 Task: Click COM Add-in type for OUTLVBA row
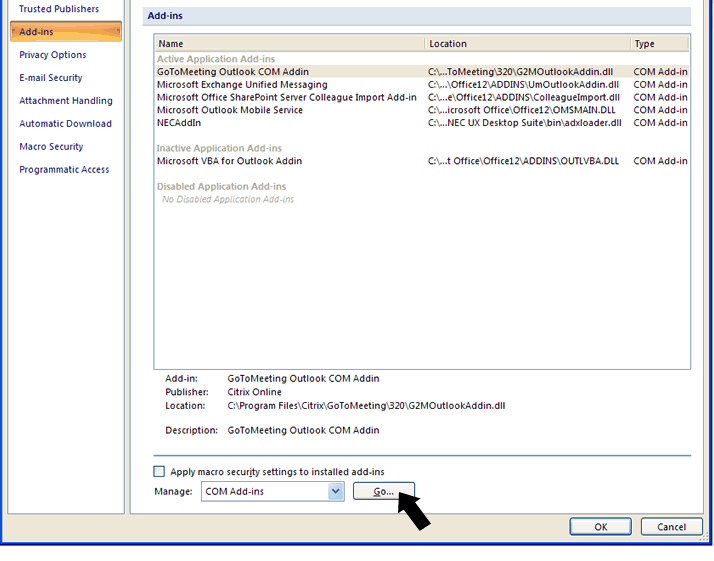[660, 161]
